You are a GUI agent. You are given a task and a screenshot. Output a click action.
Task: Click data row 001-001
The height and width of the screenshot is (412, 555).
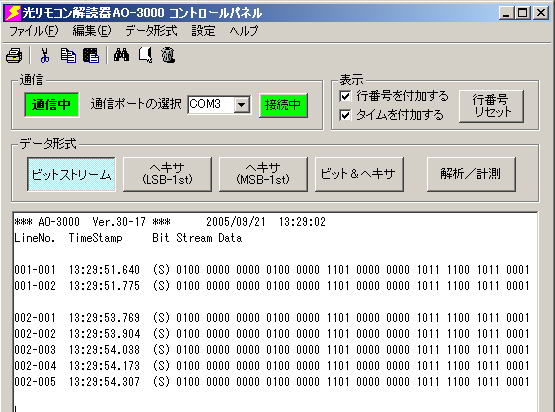(272, 270)
